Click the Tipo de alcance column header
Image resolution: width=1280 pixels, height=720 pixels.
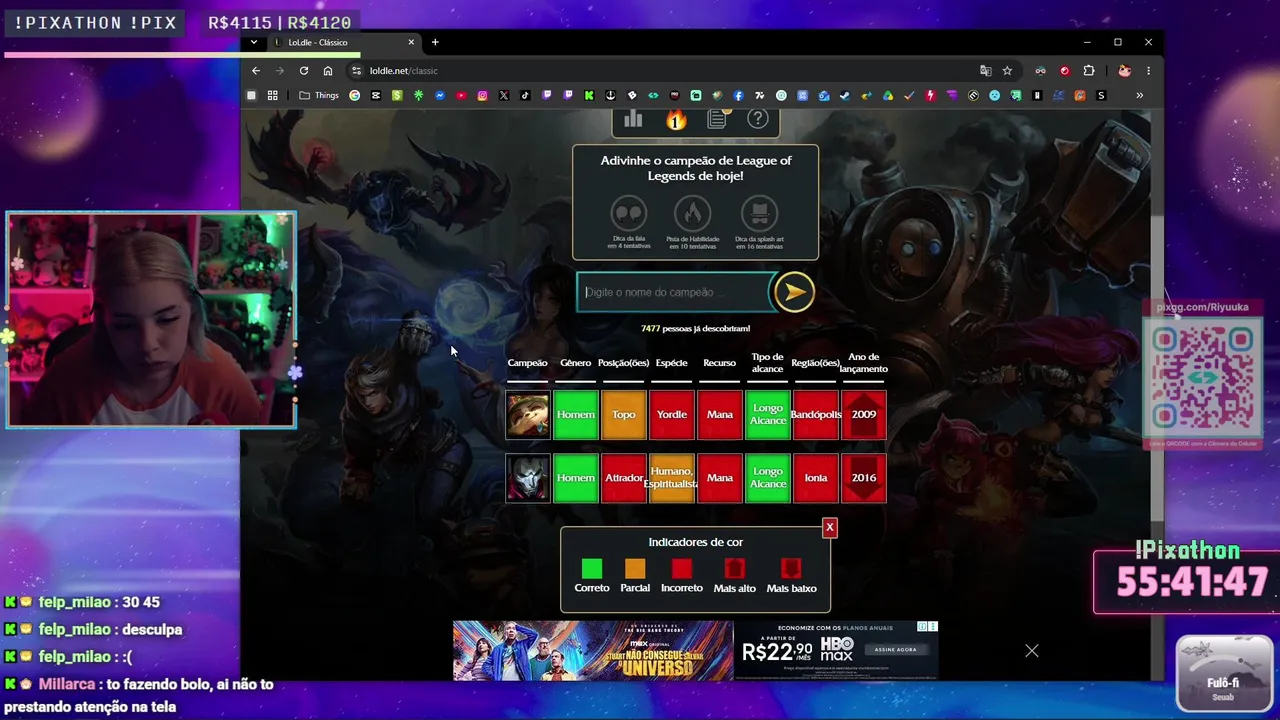[767, 363]
